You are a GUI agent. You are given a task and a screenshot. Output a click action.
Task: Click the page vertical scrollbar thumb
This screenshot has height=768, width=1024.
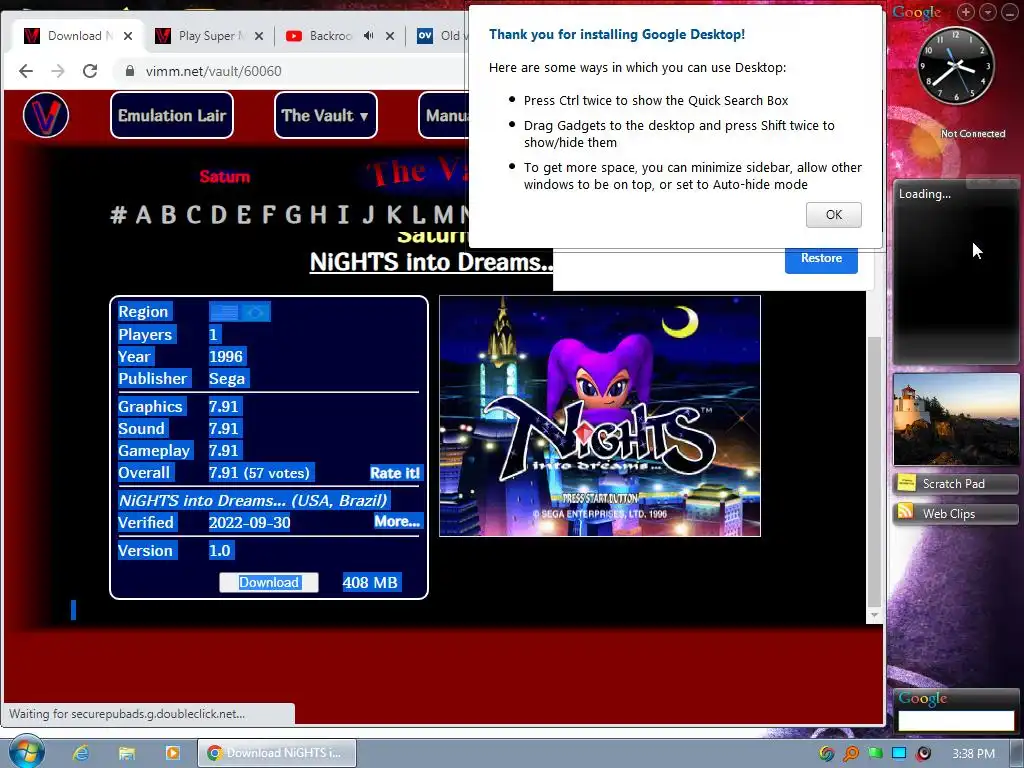pyautogui.click(x=874, y=472)
